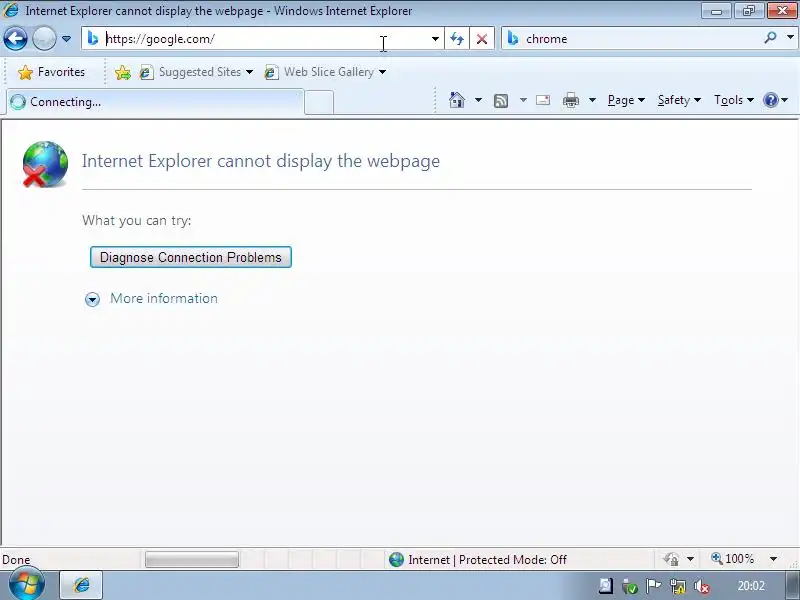Click Diagnose Connection Problems button
Viewport: 800px width, 600px height.
tap(191, 257)
